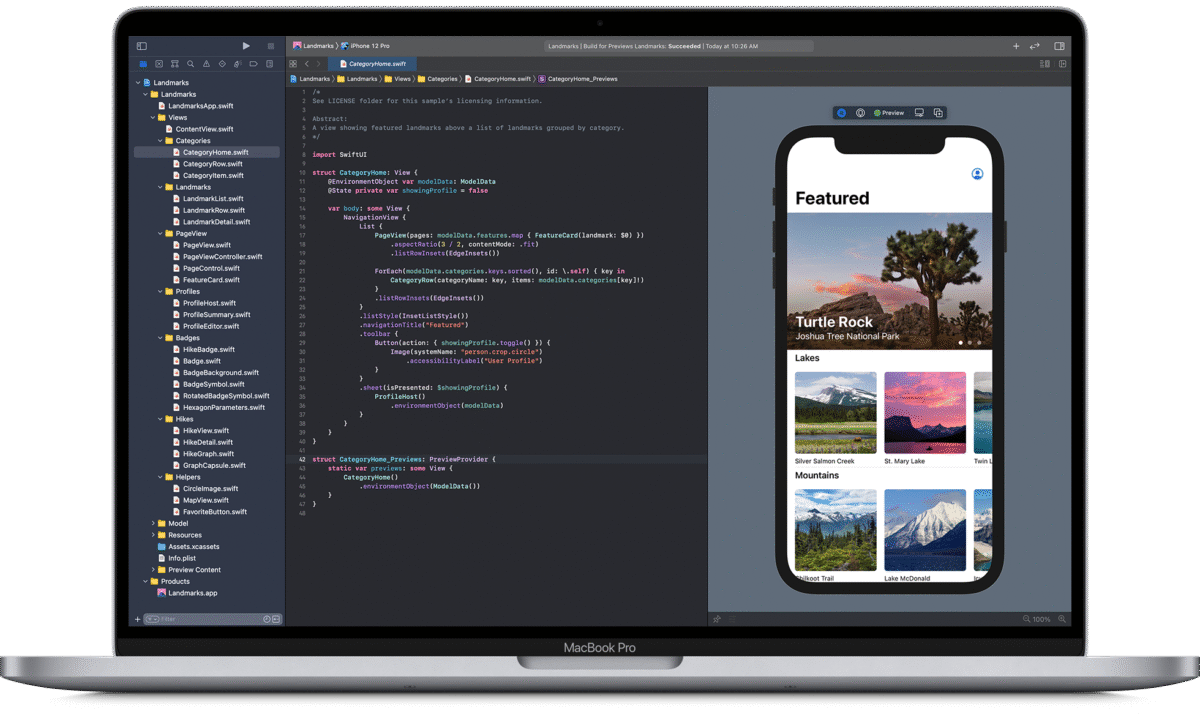
Task: Select ContentView.swift file
Action: (198, 129)
